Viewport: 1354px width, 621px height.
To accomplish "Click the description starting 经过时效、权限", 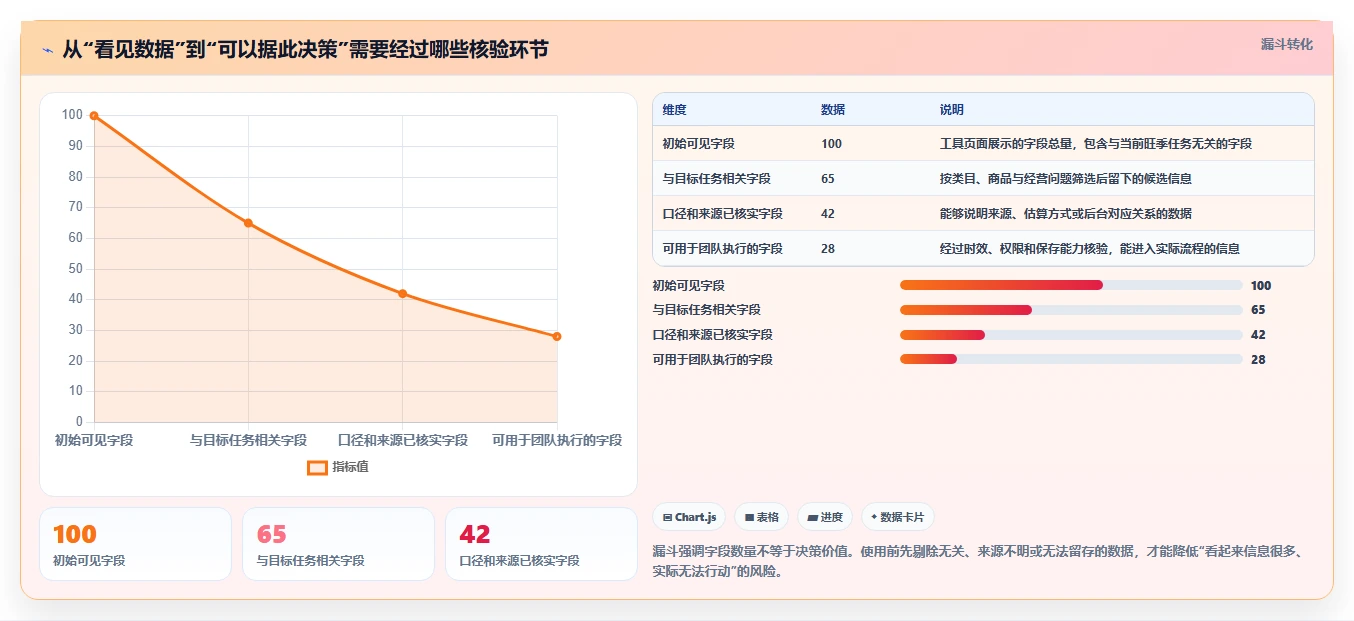I will click(x=1089, y=249).
